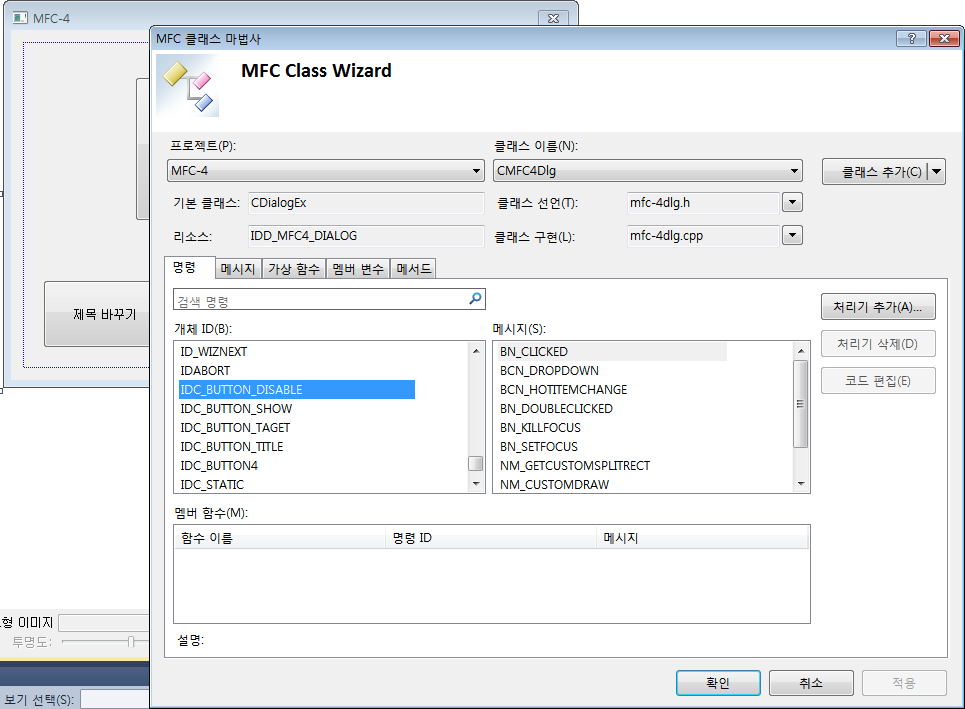
Task: Click the mfc-4dlg.h declaration field
Action: 703,202
